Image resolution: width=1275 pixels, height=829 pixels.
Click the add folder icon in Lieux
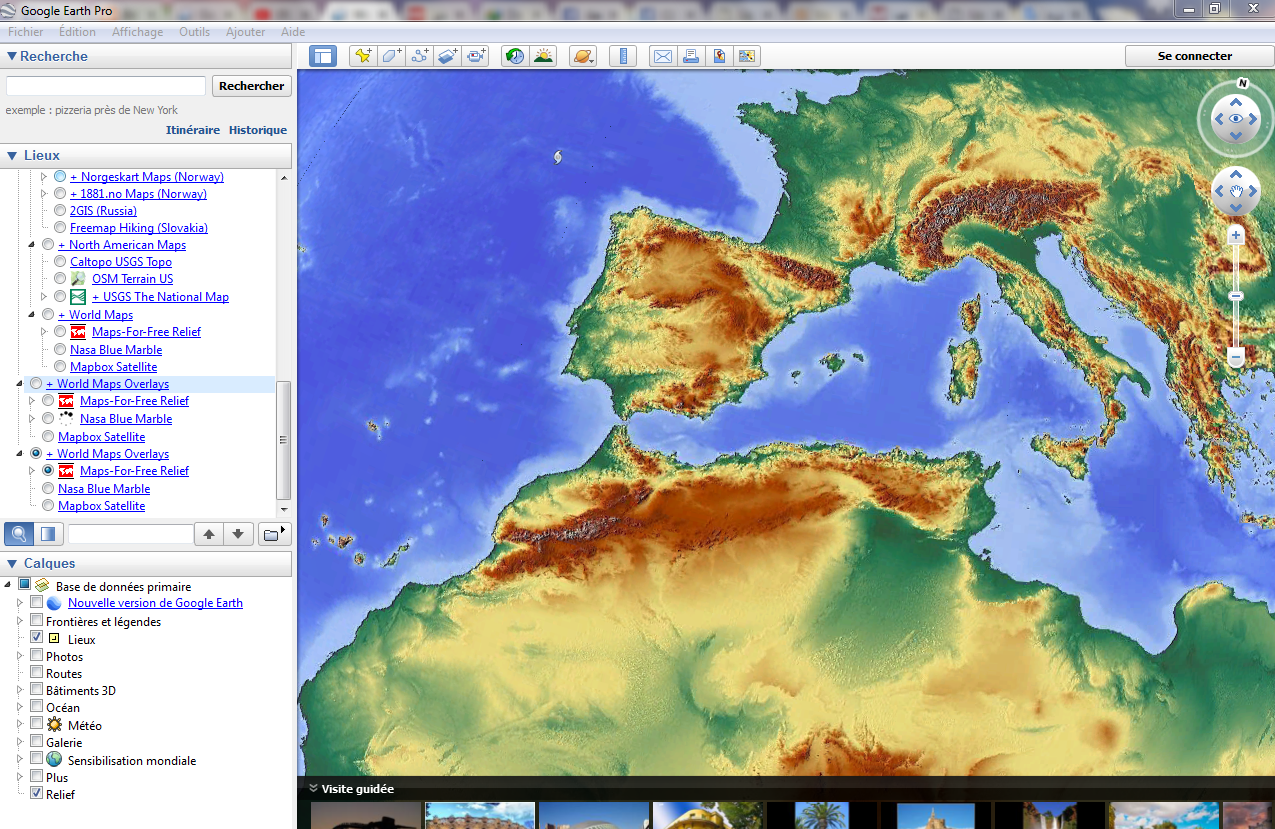click(x=273, y=534)
